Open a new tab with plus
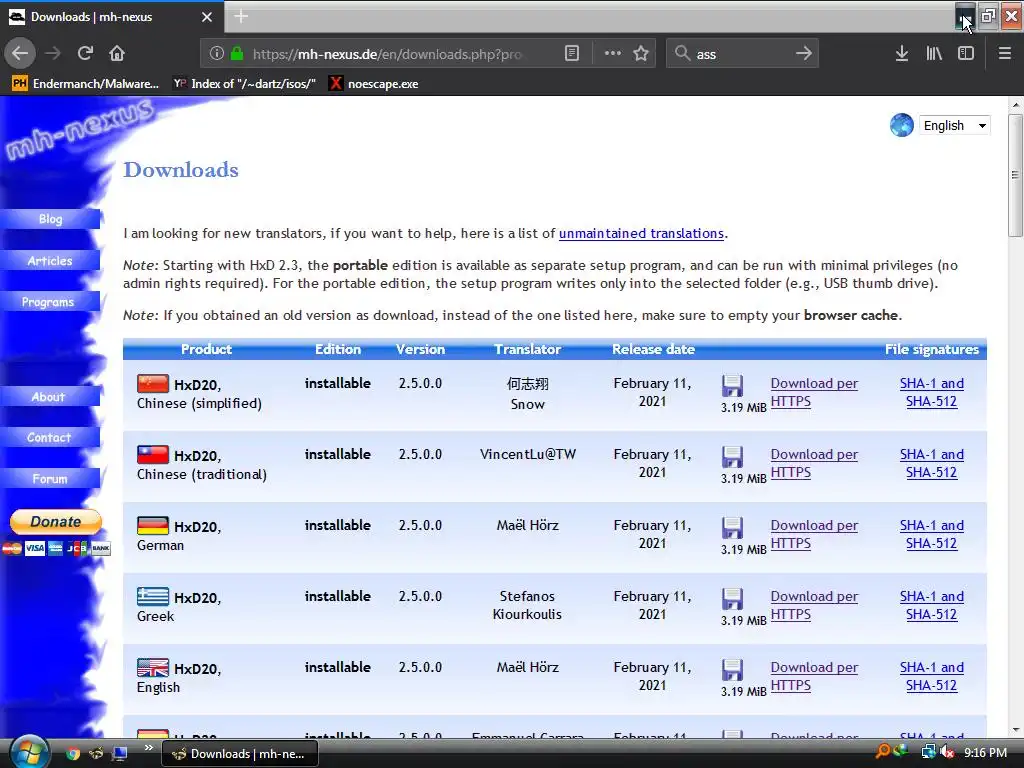1024x768 pixels. point(241,17)
